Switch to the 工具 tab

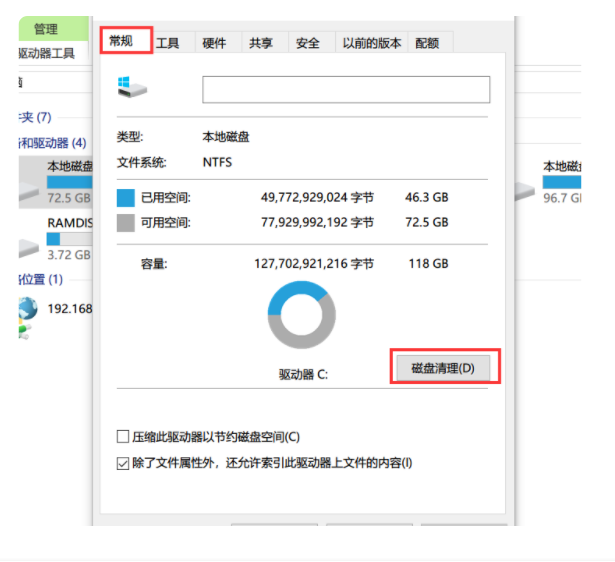(168, 43)
